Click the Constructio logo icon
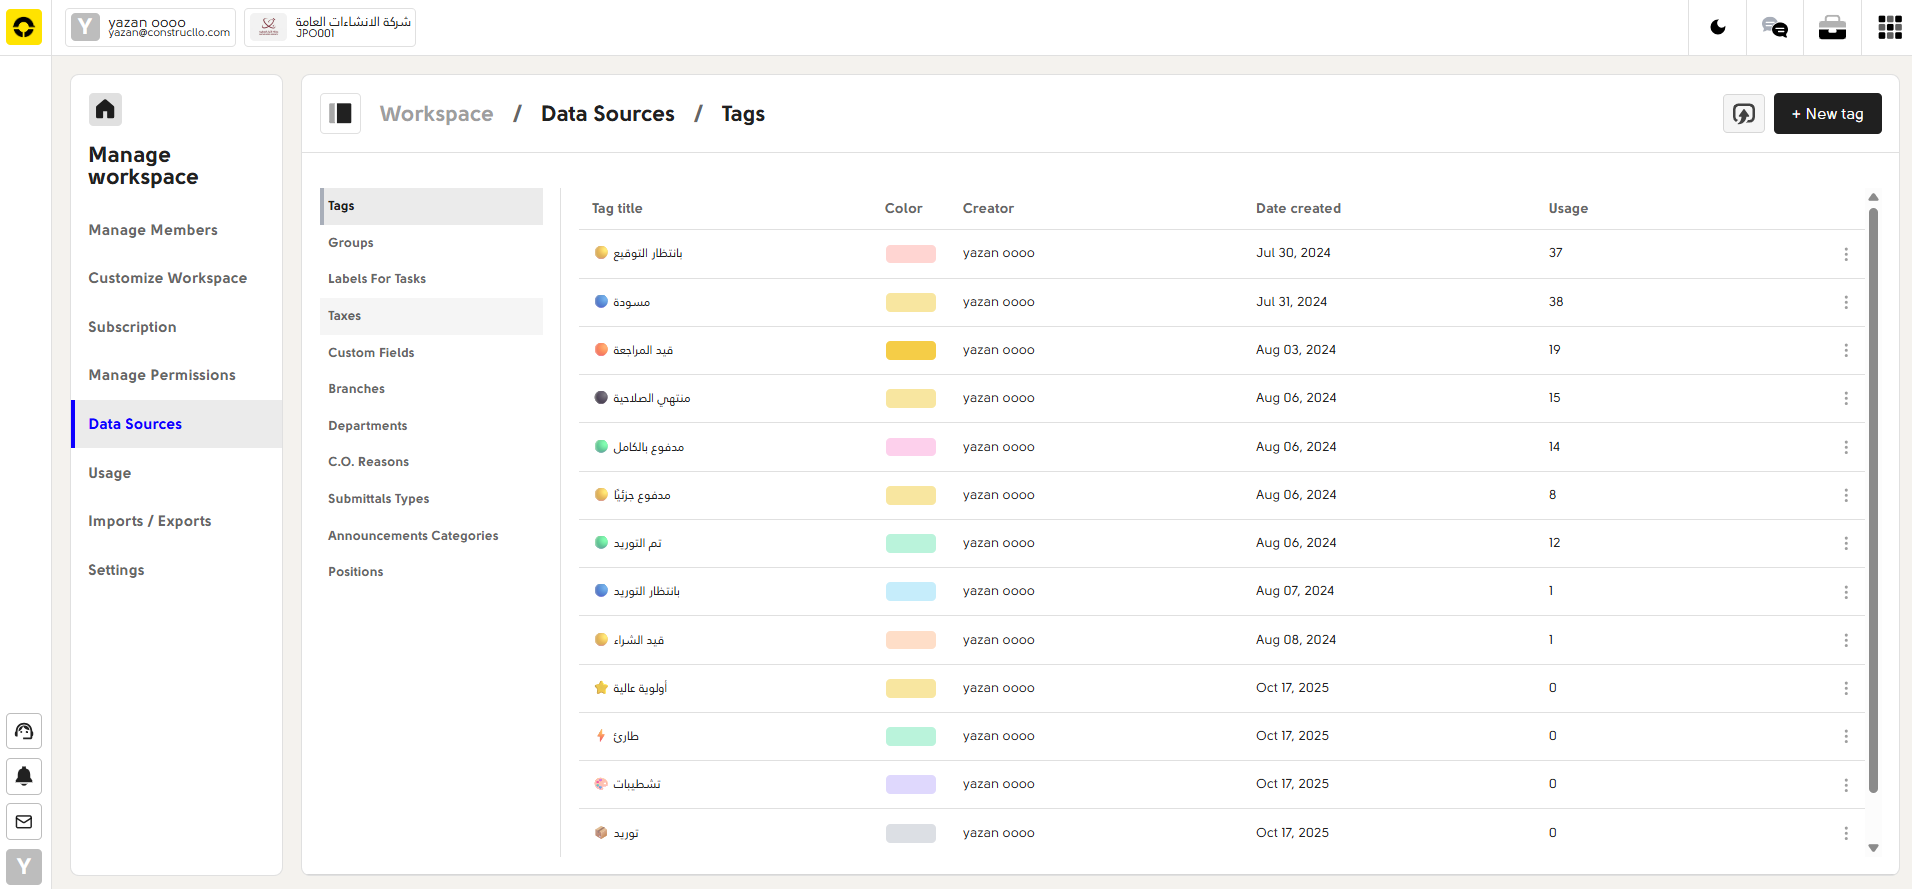Screen dimensions: 1912x889 [24, 27]
